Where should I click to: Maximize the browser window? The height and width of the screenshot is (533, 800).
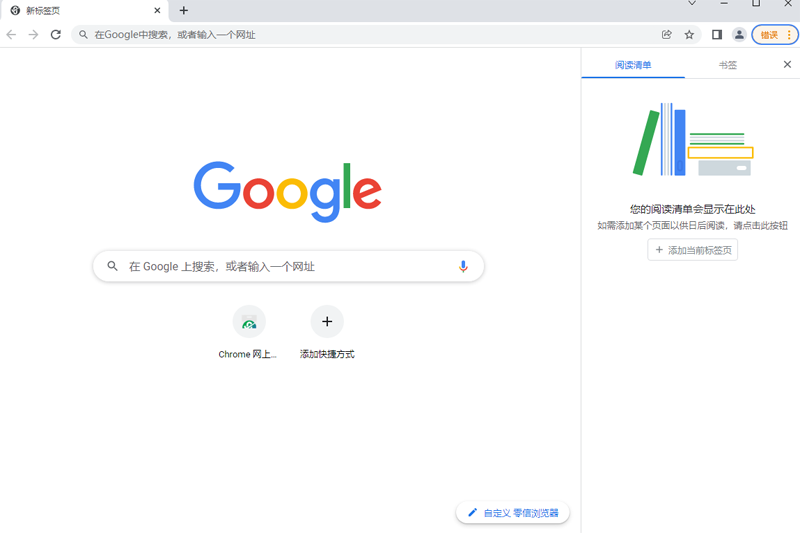tap(756, 3)
